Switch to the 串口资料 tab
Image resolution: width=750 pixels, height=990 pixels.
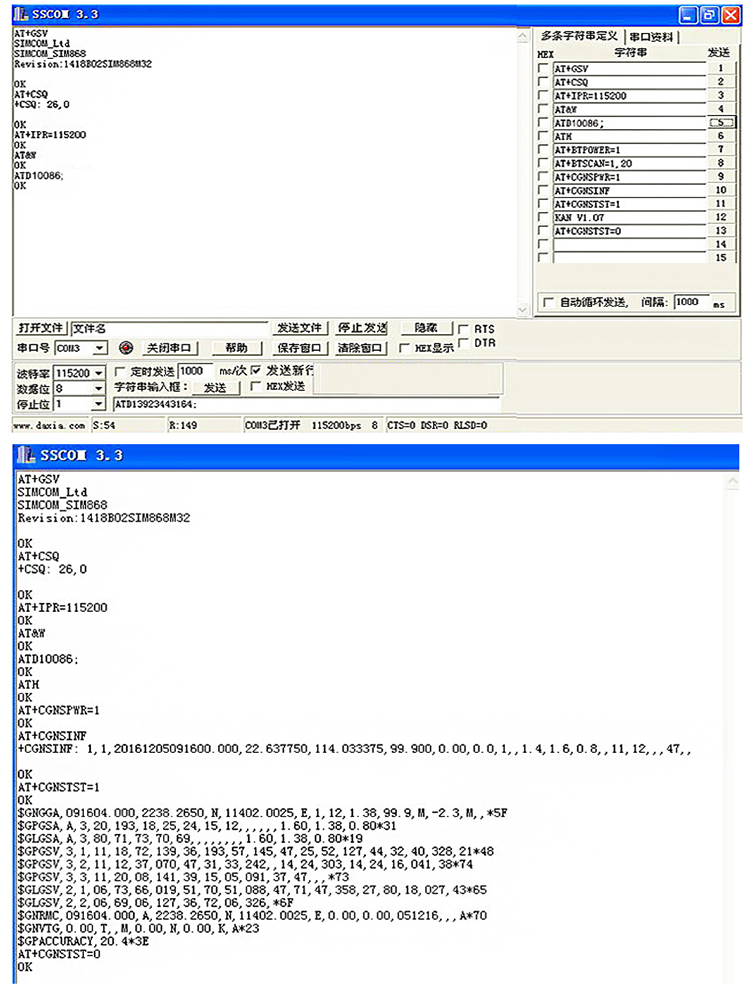(x=652, y=37)
